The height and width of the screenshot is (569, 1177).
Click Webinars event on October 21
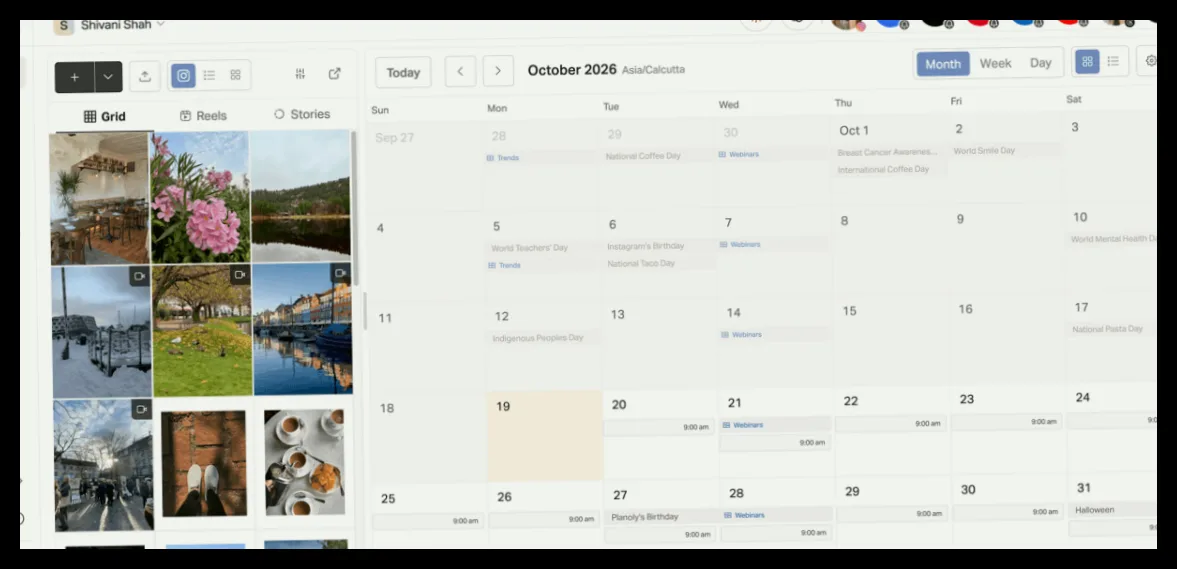743,425
